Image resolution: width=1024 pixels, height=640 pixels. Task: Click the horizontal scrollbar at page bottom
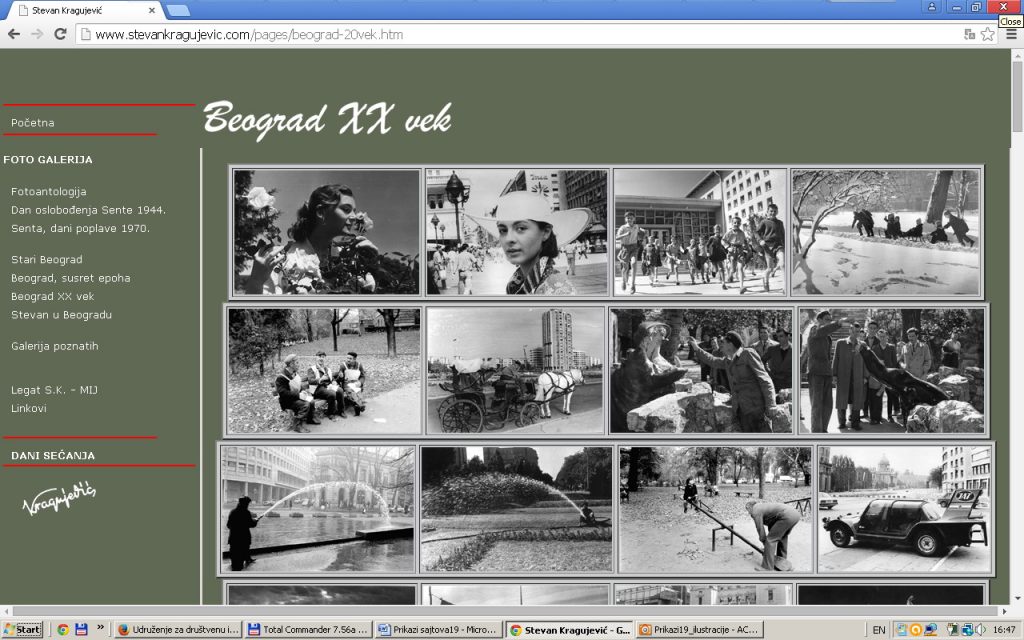click(x=500, y=610)
